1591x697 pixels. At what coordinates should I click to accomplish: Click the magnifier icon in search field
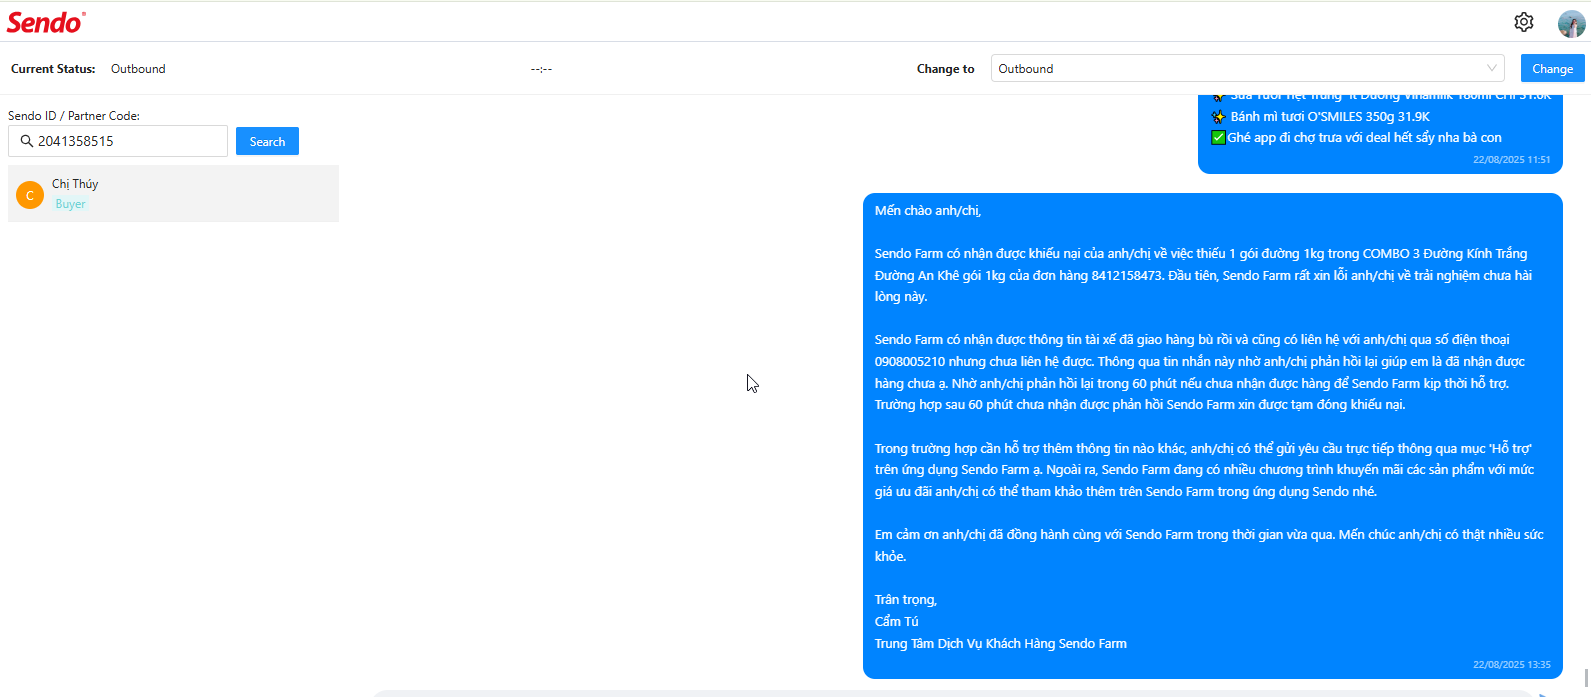point(27,141)
